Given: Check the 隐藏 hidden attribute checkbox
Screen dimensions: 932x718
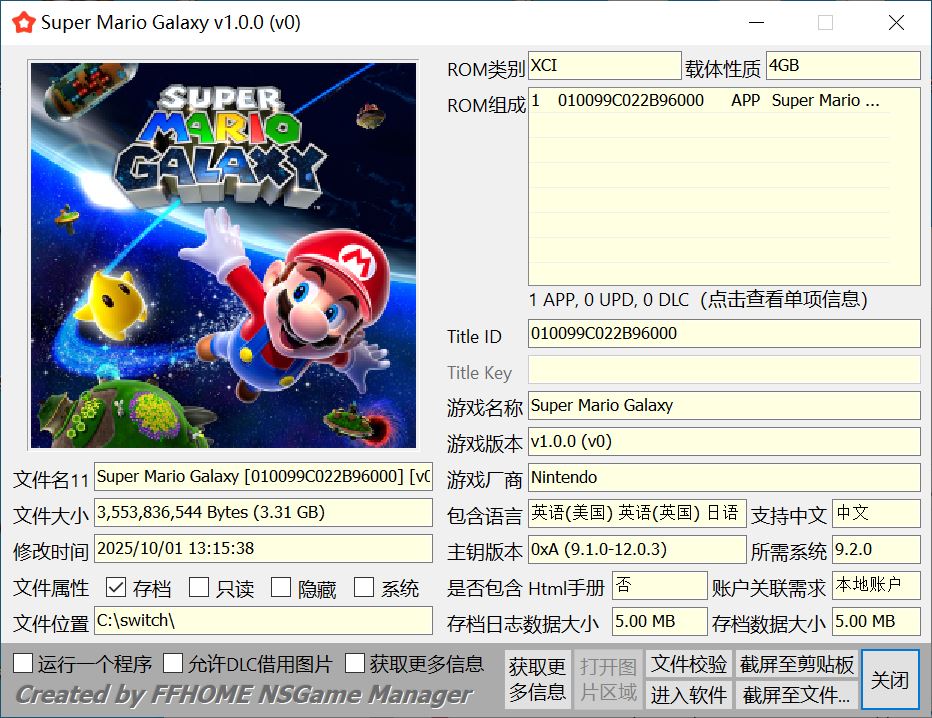Looking at the screenshot, I should [281, 587].
